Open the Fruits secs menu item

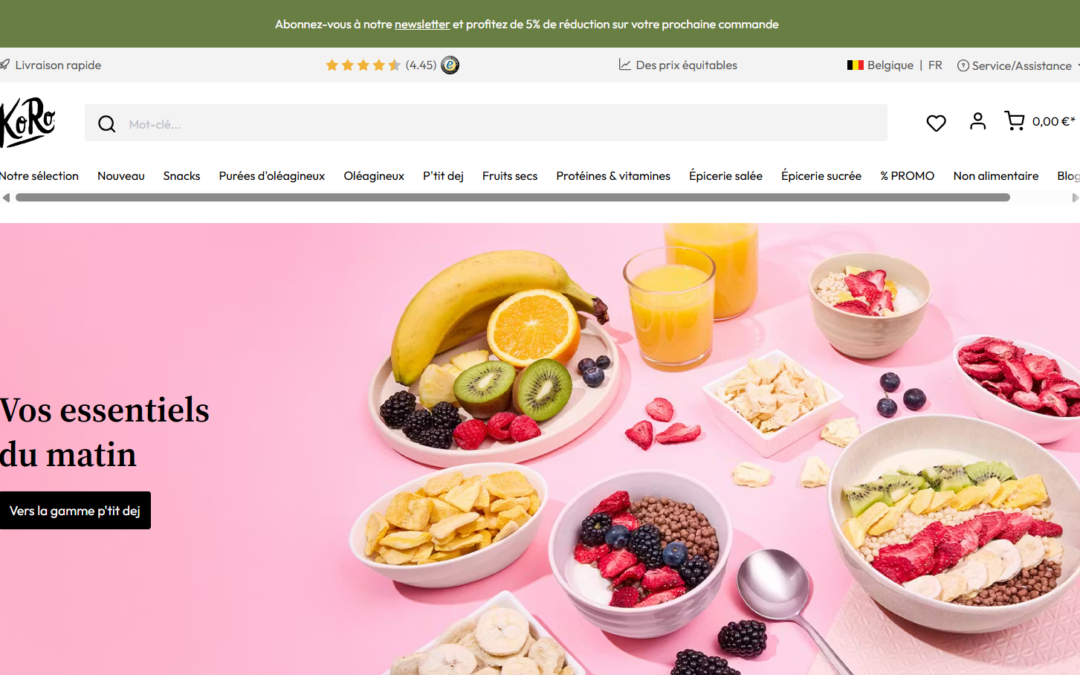(510, 176)
